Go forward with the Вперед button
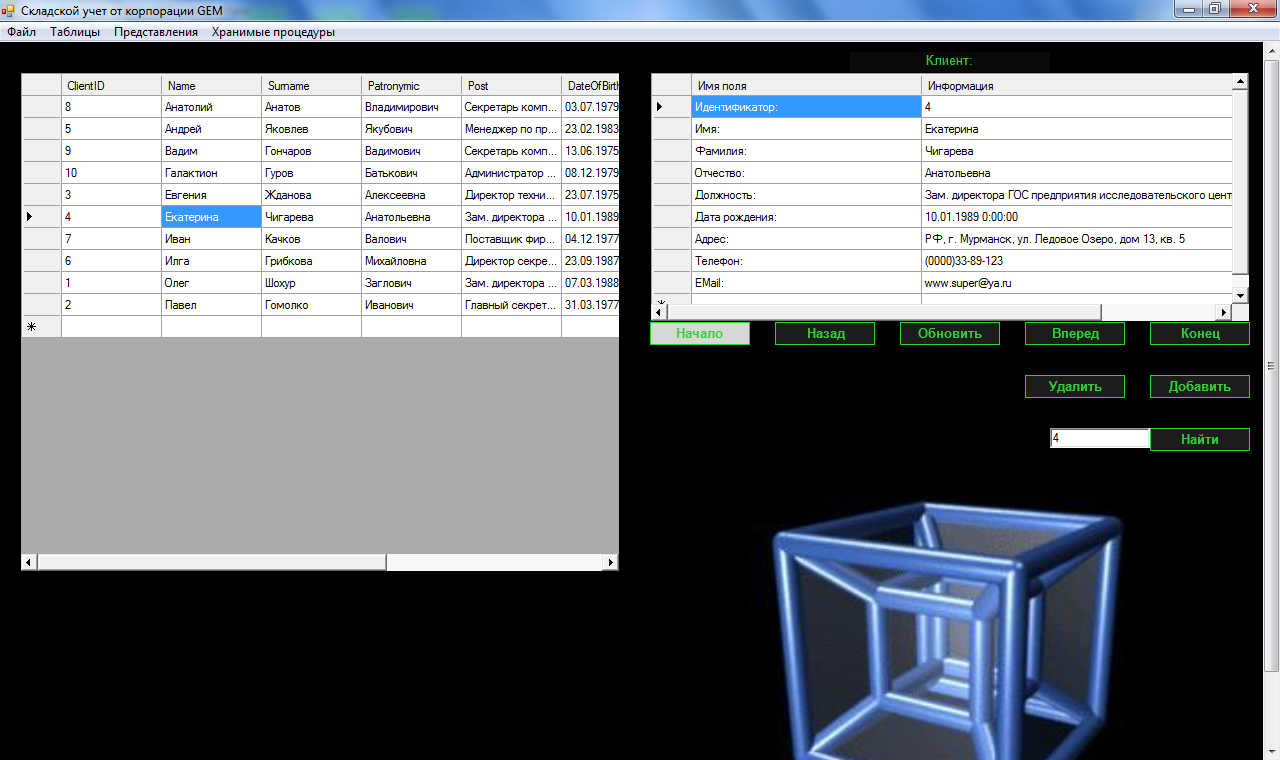The width and height of the screenshot is (1280, 760). tap(1074, 334)
